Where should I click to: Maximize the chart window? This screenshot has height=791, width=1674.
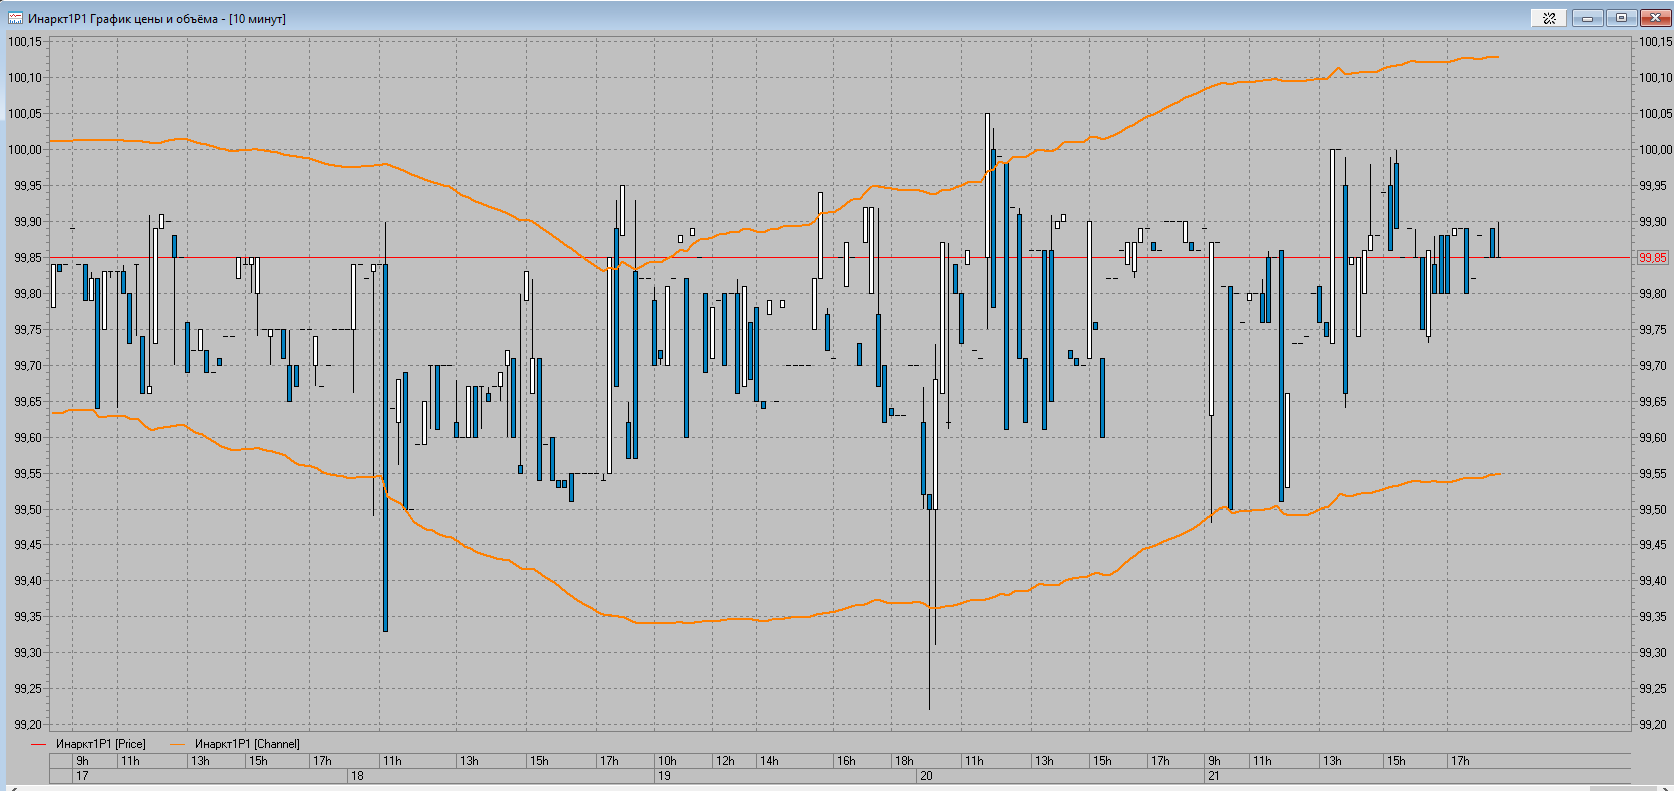pos(1621,18)
